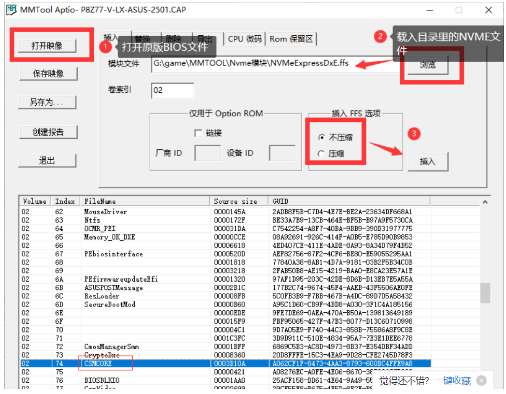Switch to the 插入 tab
The height and width of the screenshot is (394, 506).
(x=111, y=38)
